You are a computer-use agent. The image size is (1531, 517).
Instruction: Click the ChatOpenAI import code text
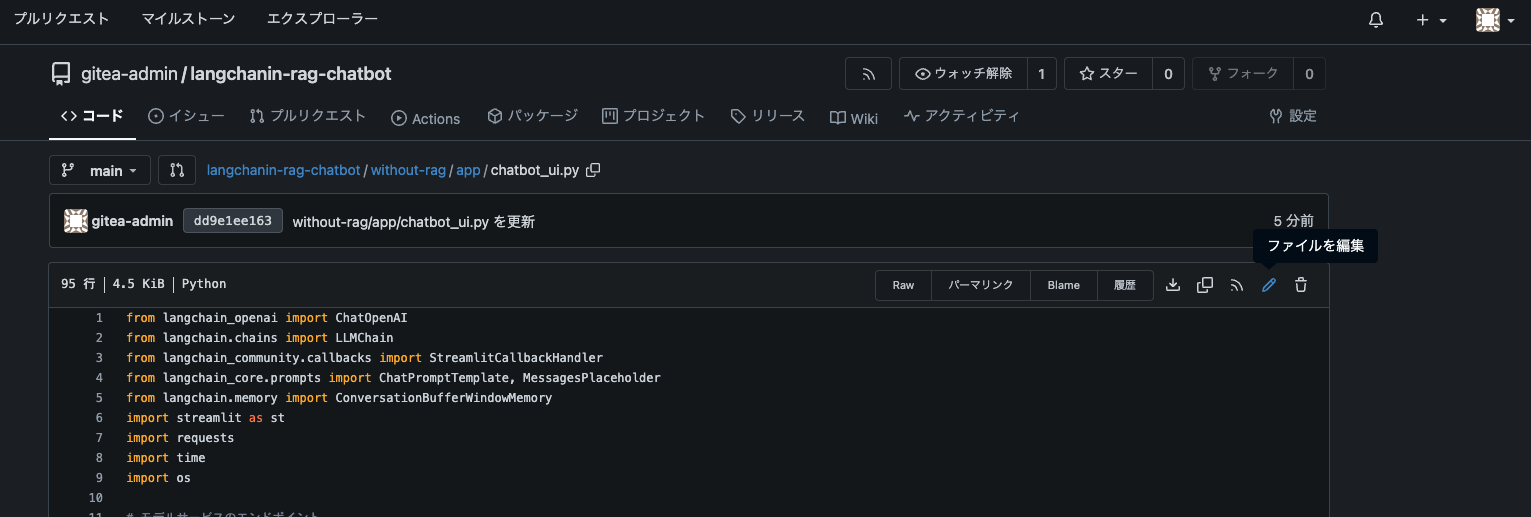[371, 318]
